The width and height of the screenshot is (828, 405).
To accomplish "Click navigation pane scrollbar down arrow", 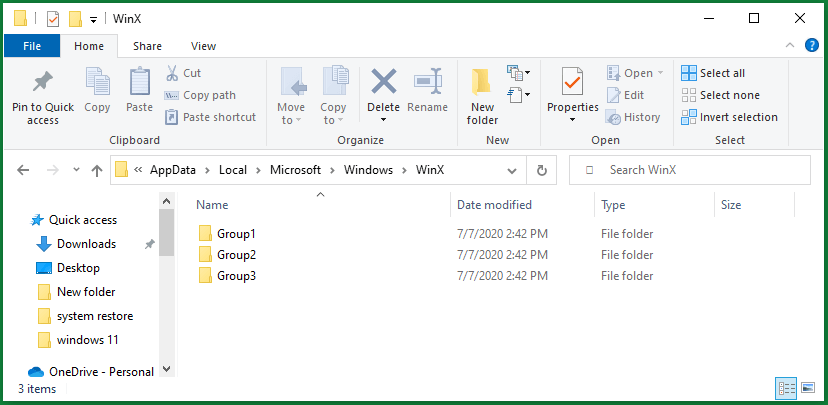I will click(166, 369).
